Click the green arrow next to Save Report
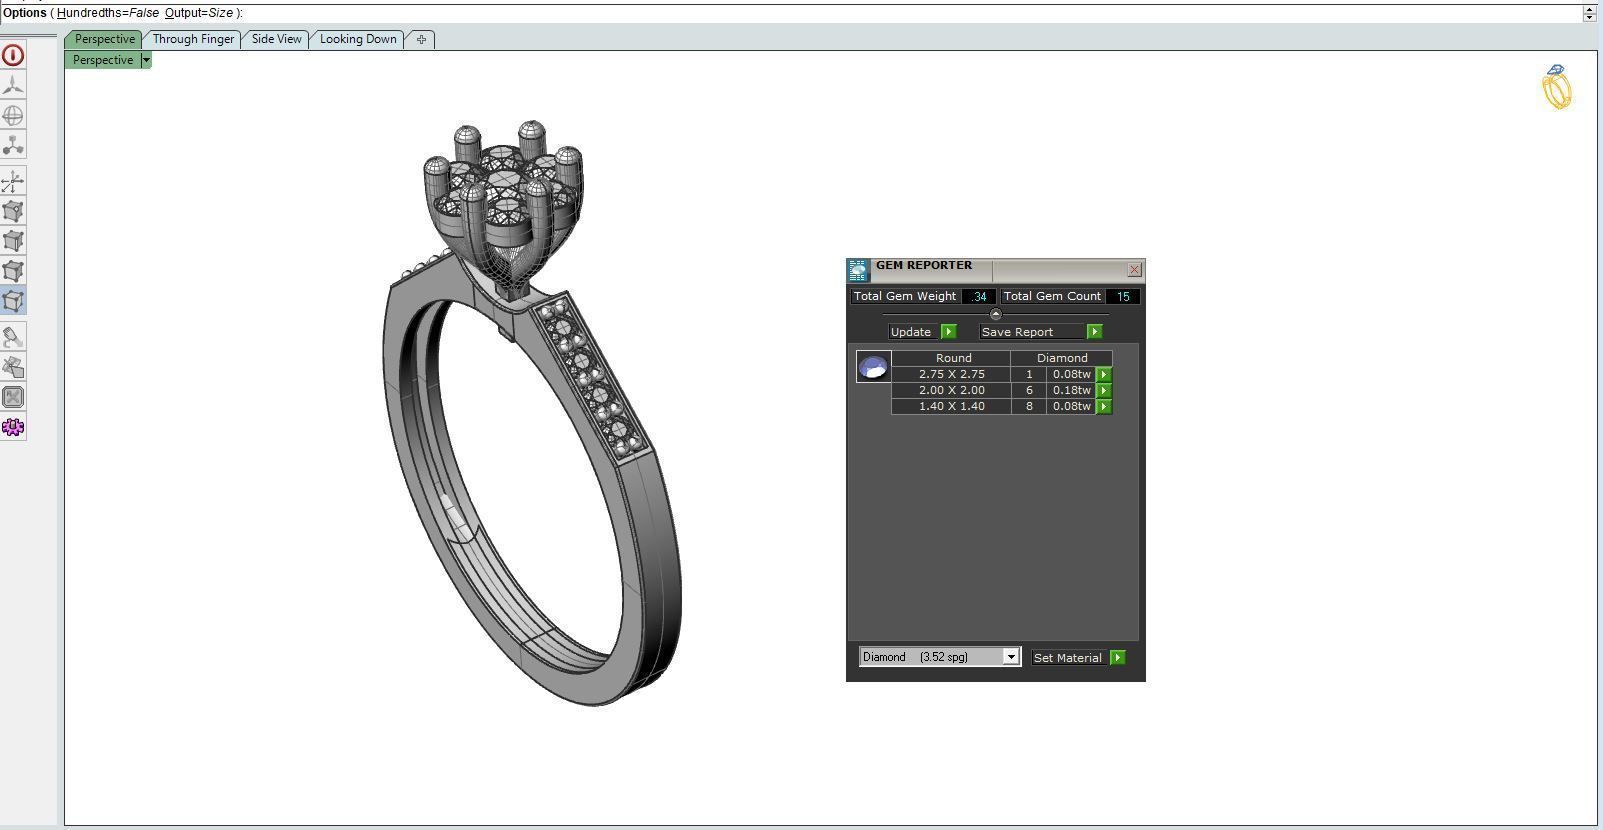 pos(1094,332)
